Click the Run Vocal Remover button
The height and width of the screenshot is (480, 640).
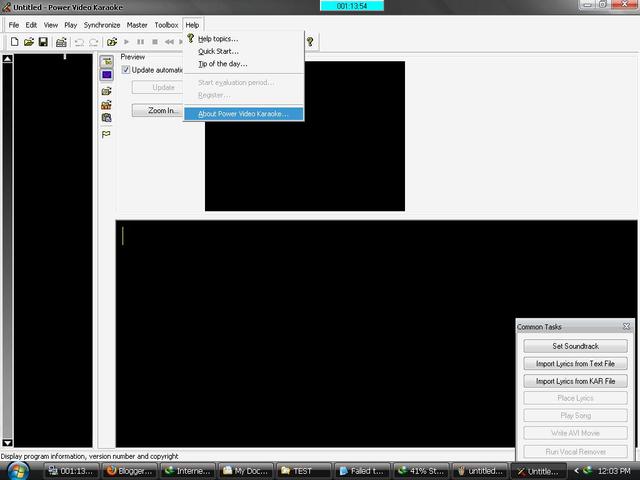576,451
